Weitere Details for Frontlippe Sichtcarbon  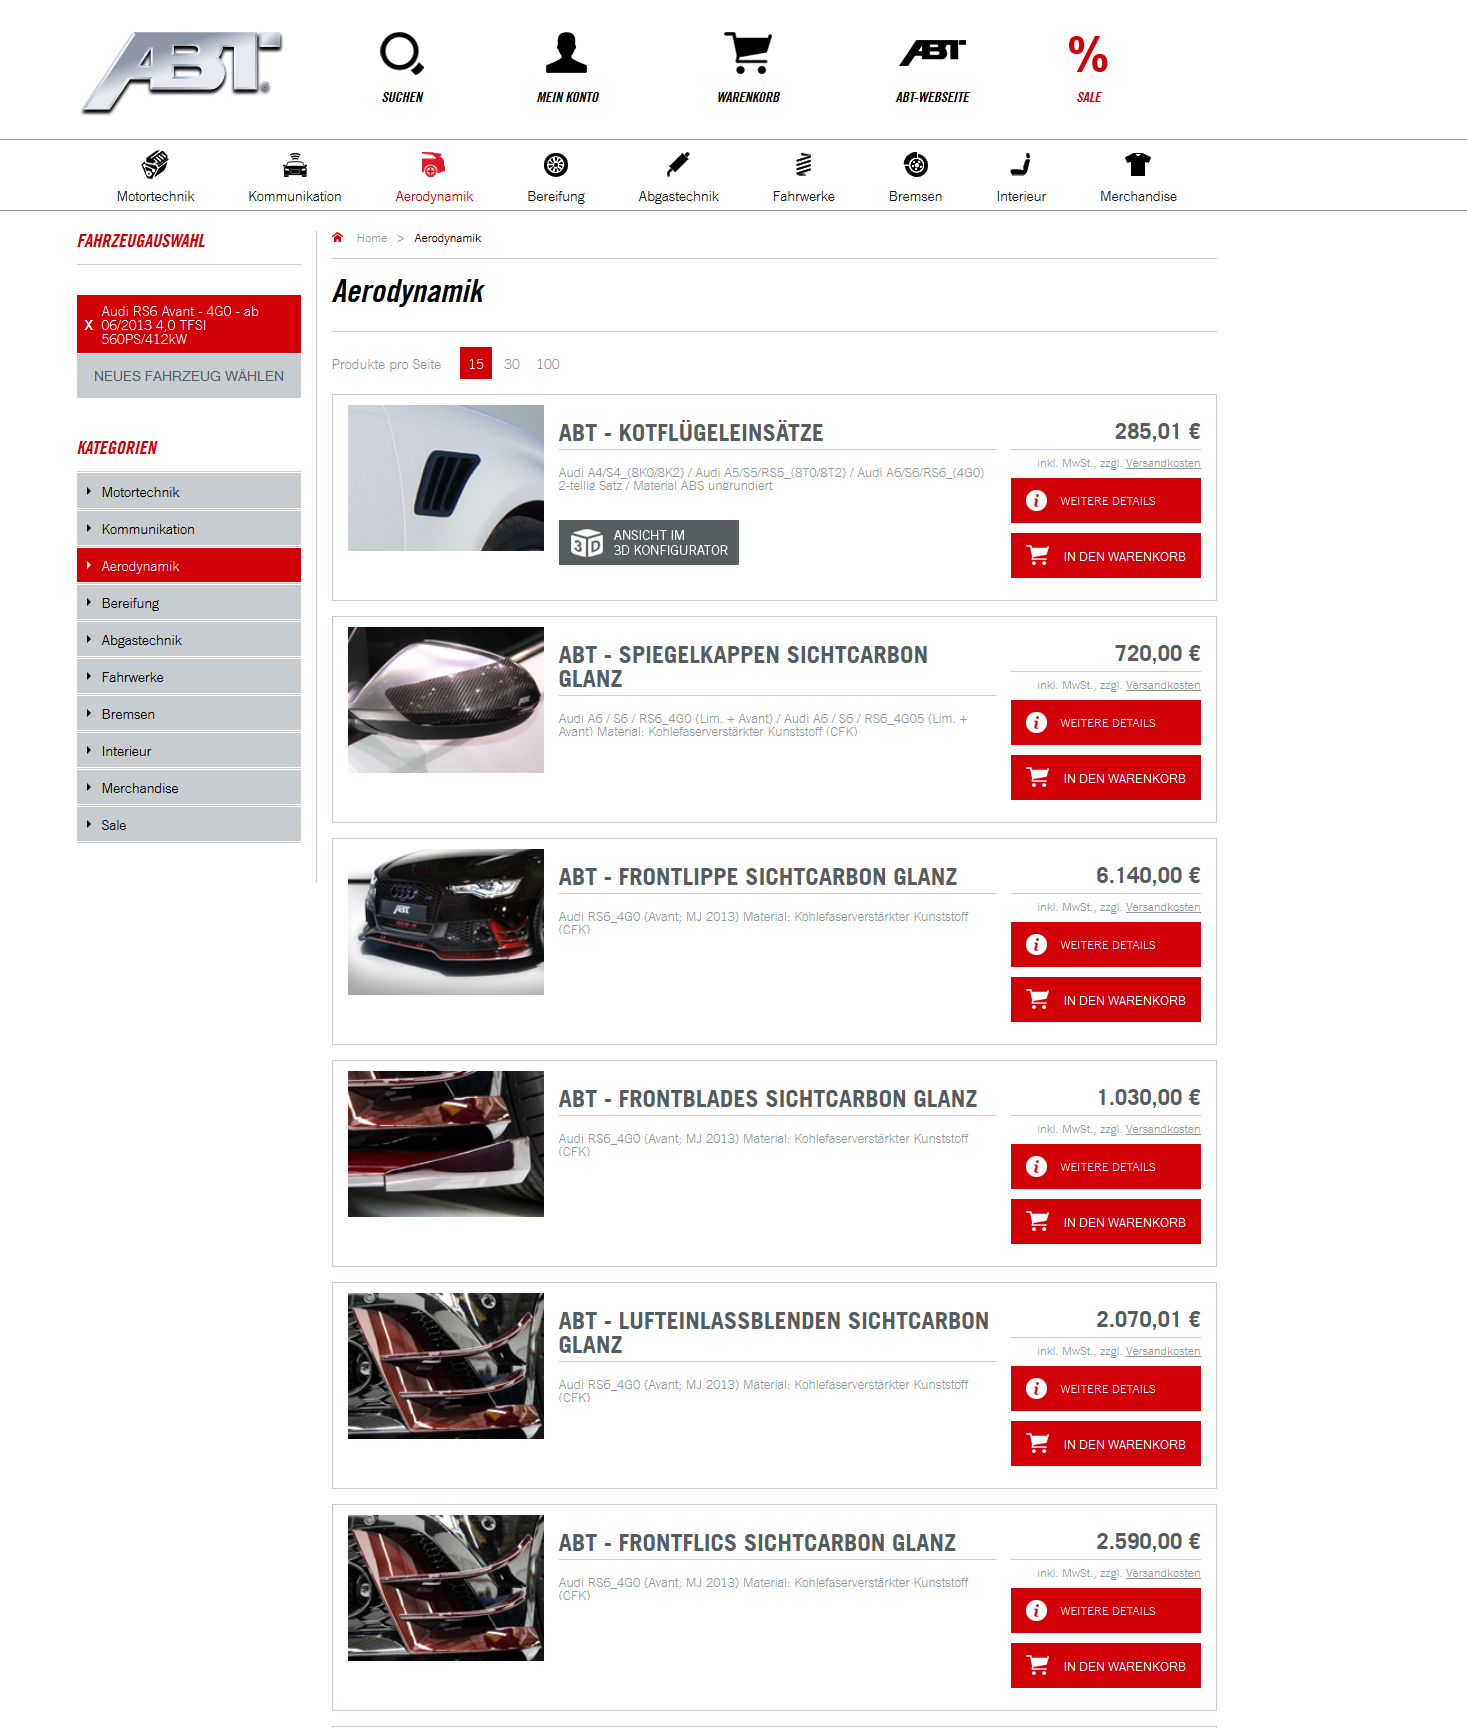[1106, 944]
